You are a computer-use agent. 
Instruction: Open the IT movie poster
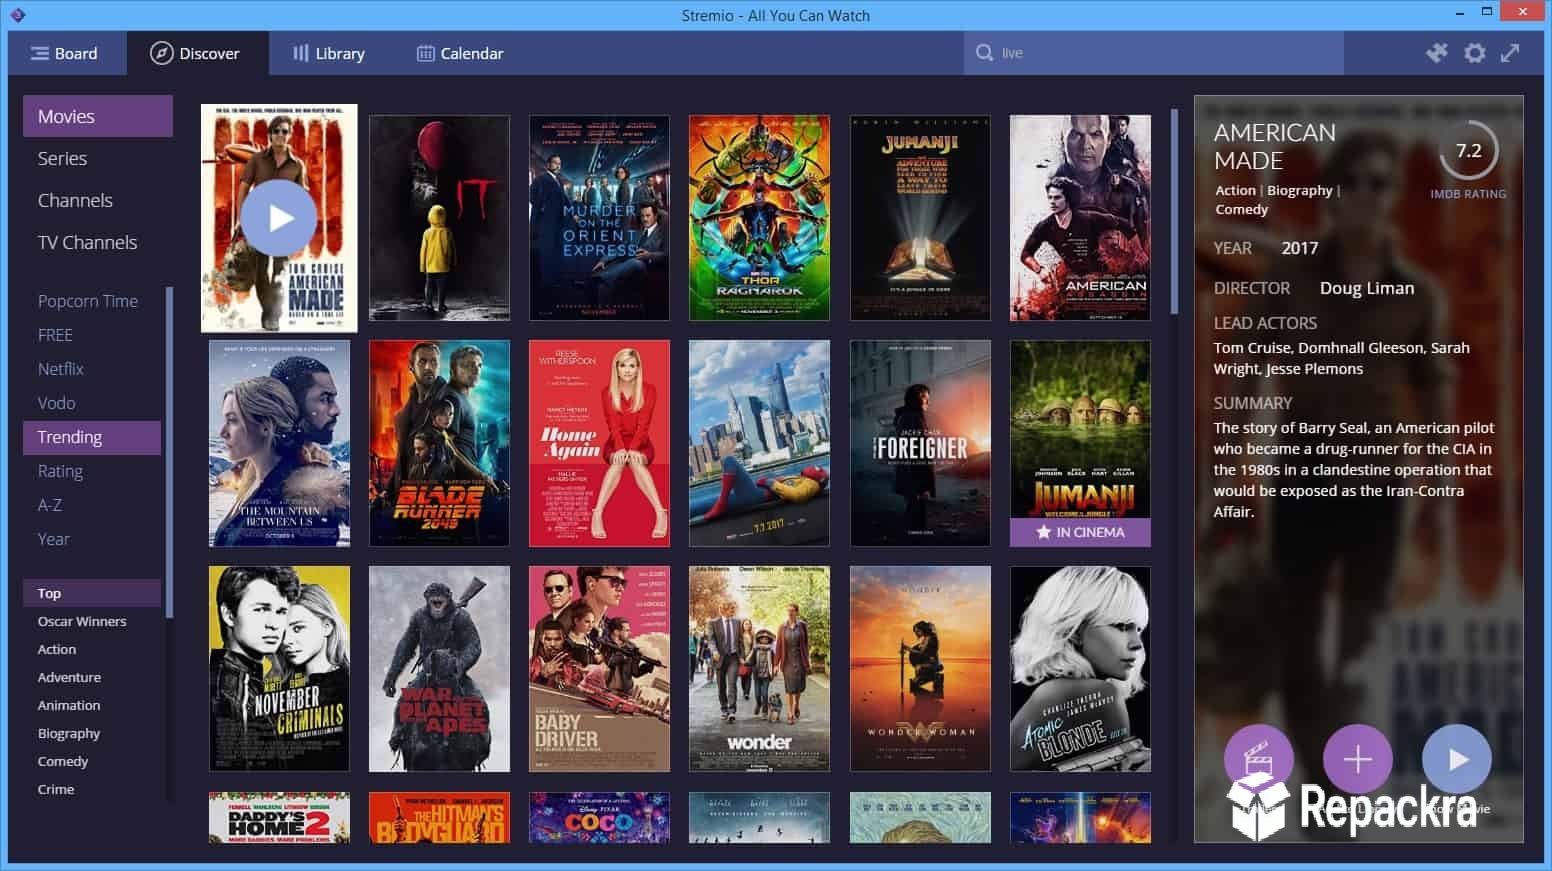[x=439, y=218]
